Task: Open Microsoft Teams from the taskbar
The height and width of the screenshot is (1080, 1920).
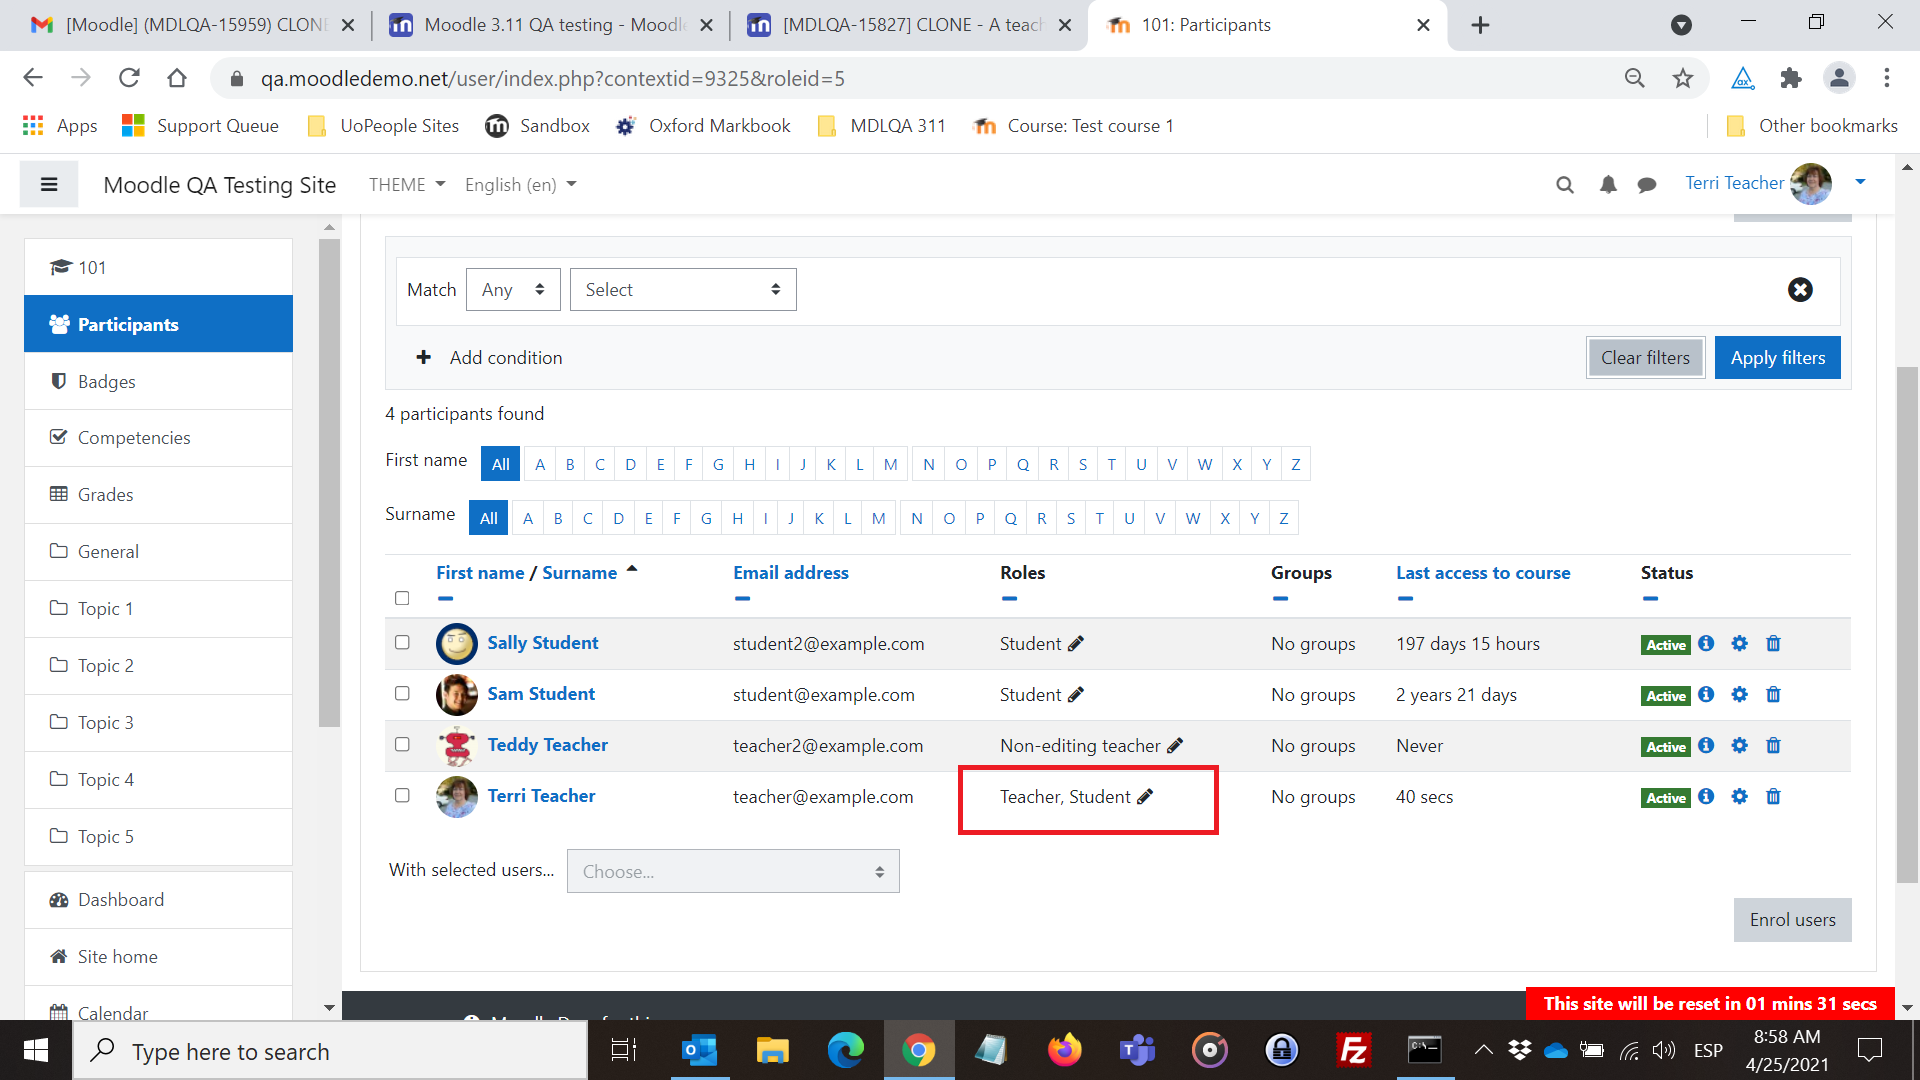Action: click(1137, 1050)
